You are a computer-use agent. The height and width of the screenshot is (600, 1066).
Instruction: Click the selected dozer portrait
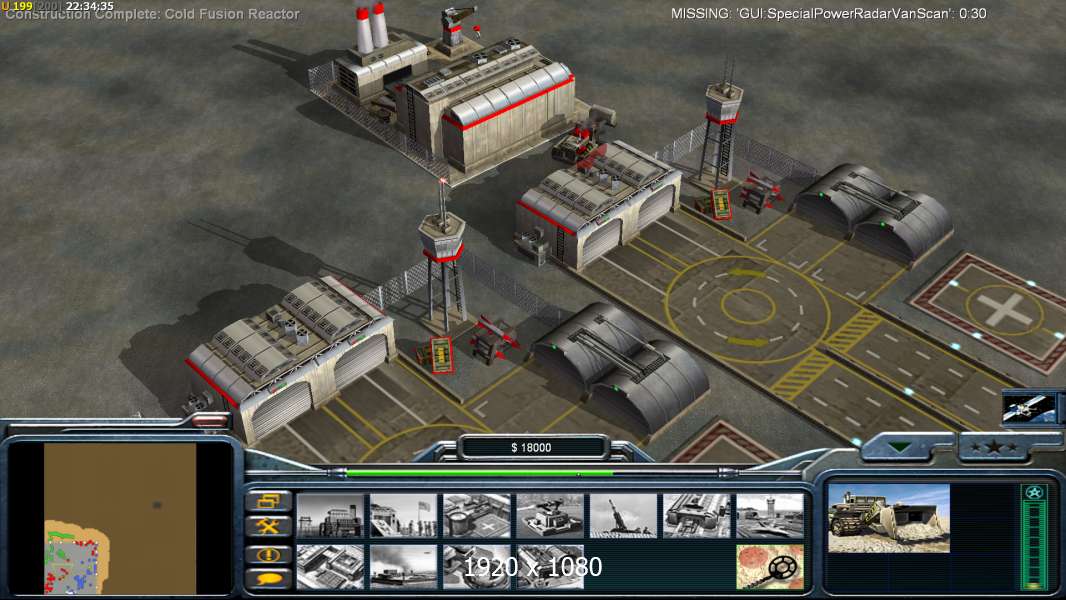pos(889,518)
